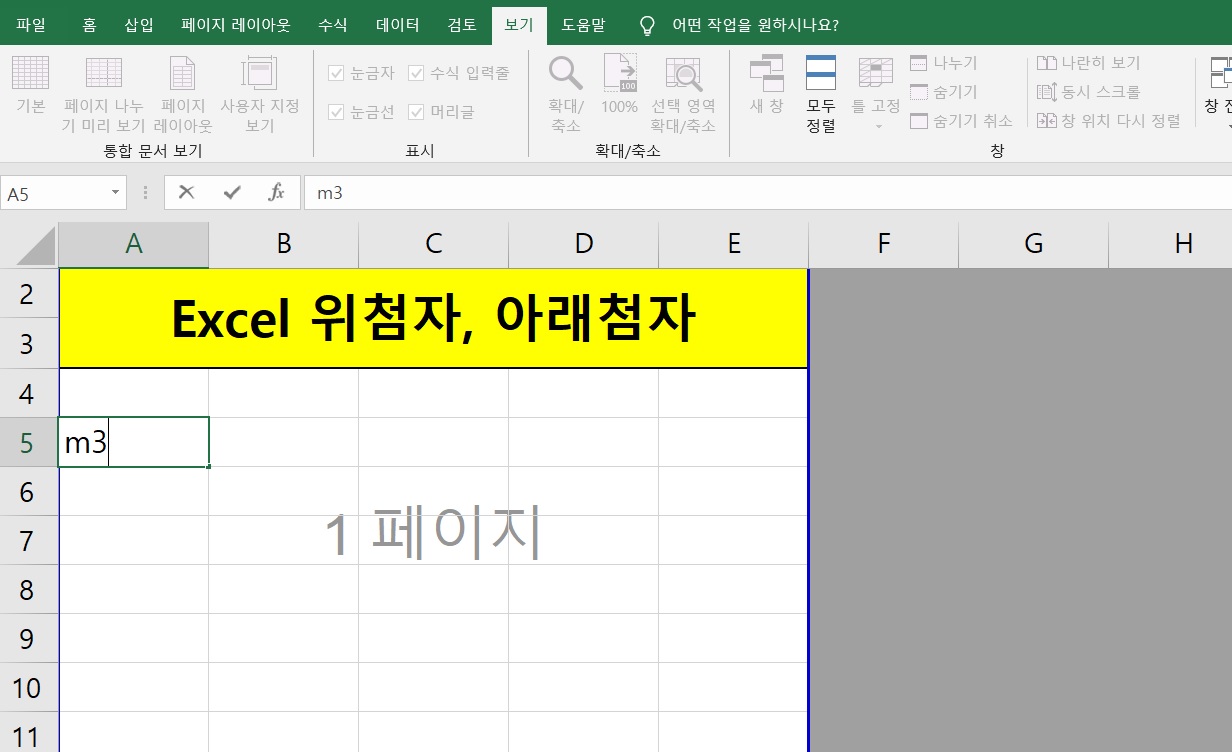Open Insert Function (fx) dialog
The height and width of the screenshot is (752, 1232).
pos(277,192)
